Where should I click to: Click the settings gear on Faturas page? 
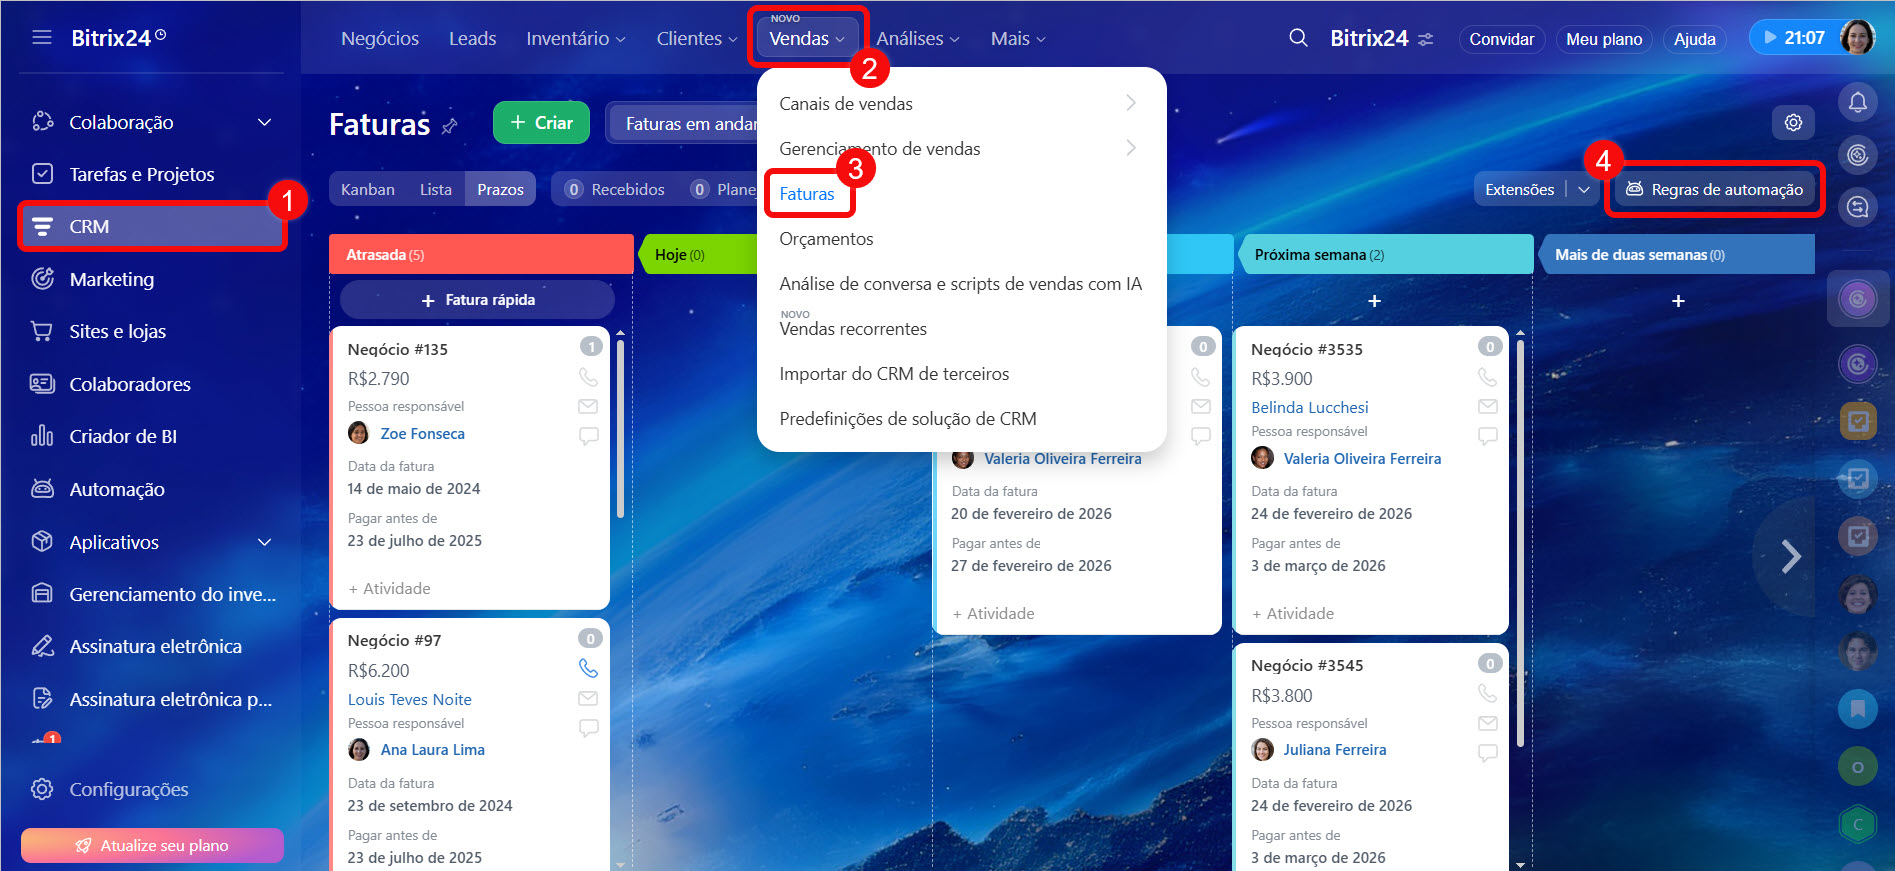click(1793, 122)
